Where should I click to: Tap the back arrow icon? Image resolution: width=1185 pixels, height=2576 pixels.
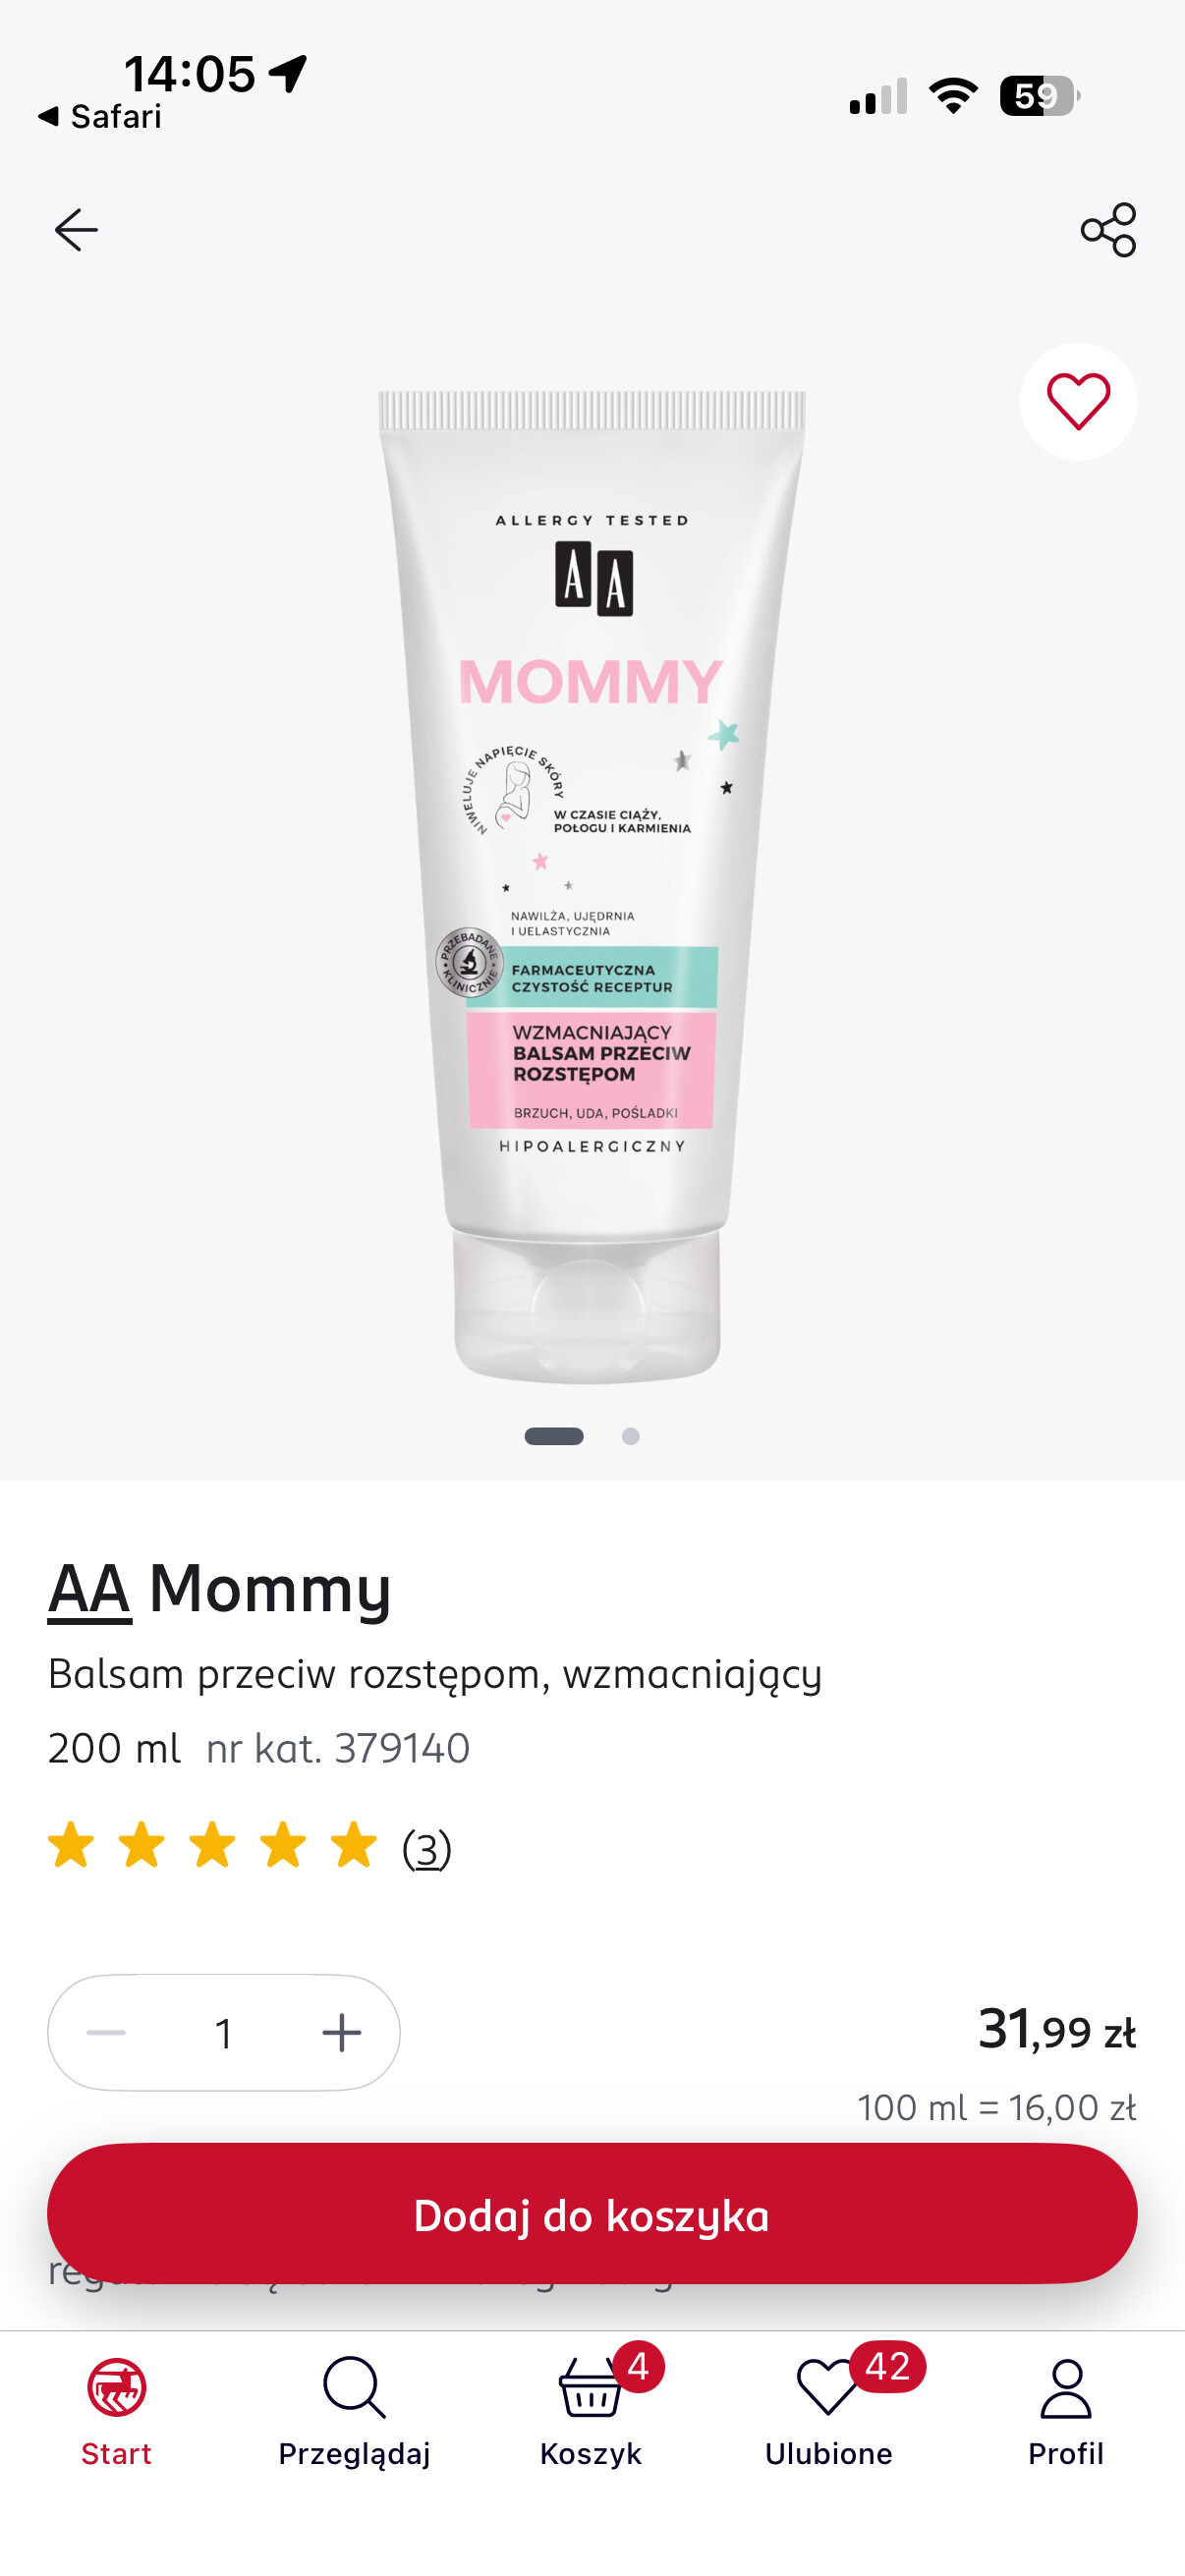pyautogui.click(x=76, y=230)
